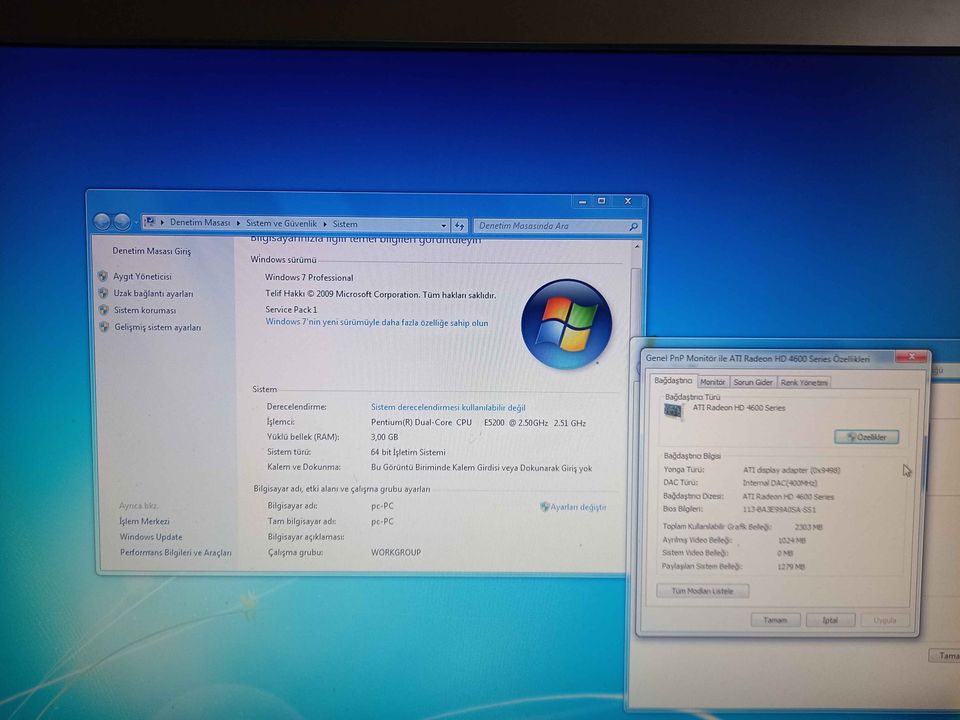This screenshot has width=960, height=720.
Task: Open Aygıt Yöneticisi link
Action: pyautogui.click(x=142, y=277)
